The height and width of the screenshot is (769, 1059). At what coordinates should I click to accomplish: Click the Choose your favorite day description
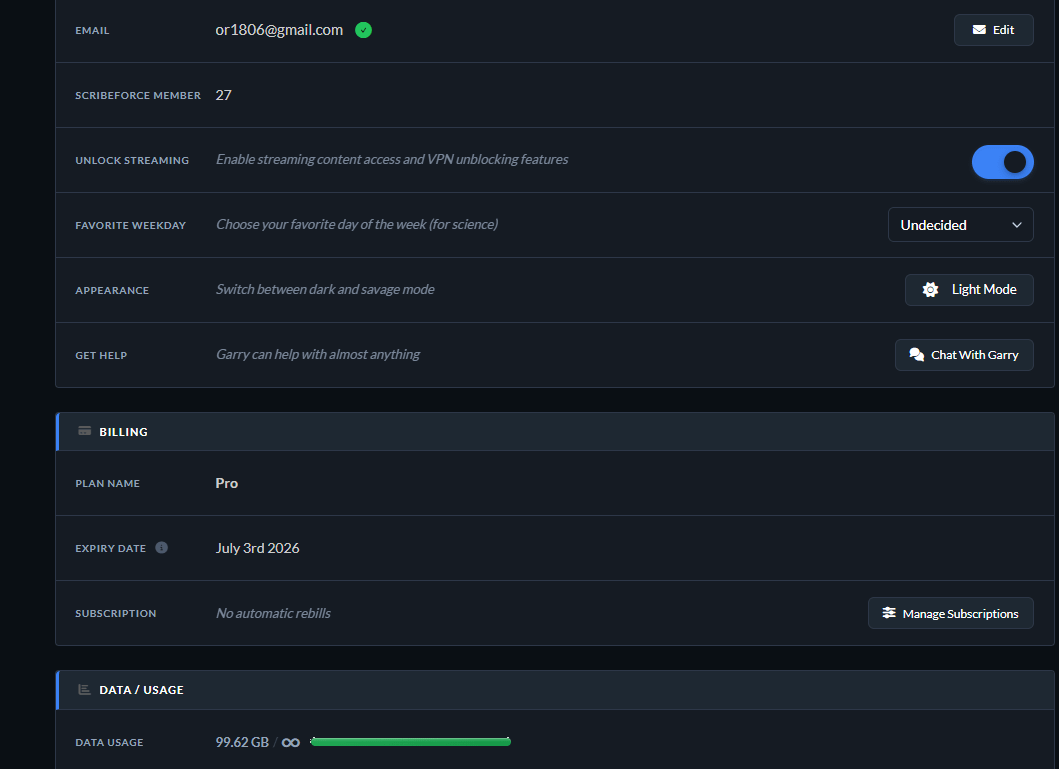pyautogui.click(x=357, y=225)
